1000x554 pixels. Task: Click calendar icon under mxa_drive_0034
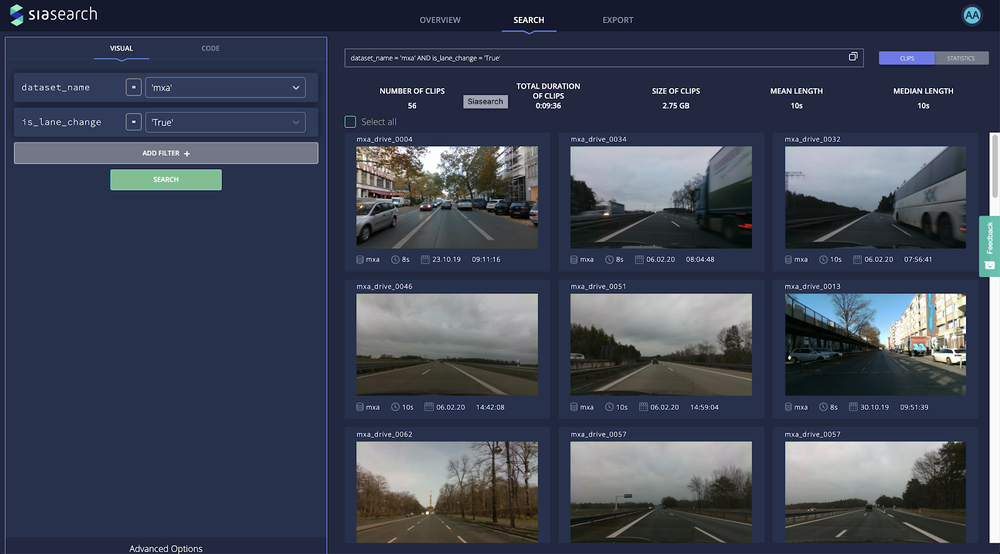pyautogui.click(x=638, y=259)
